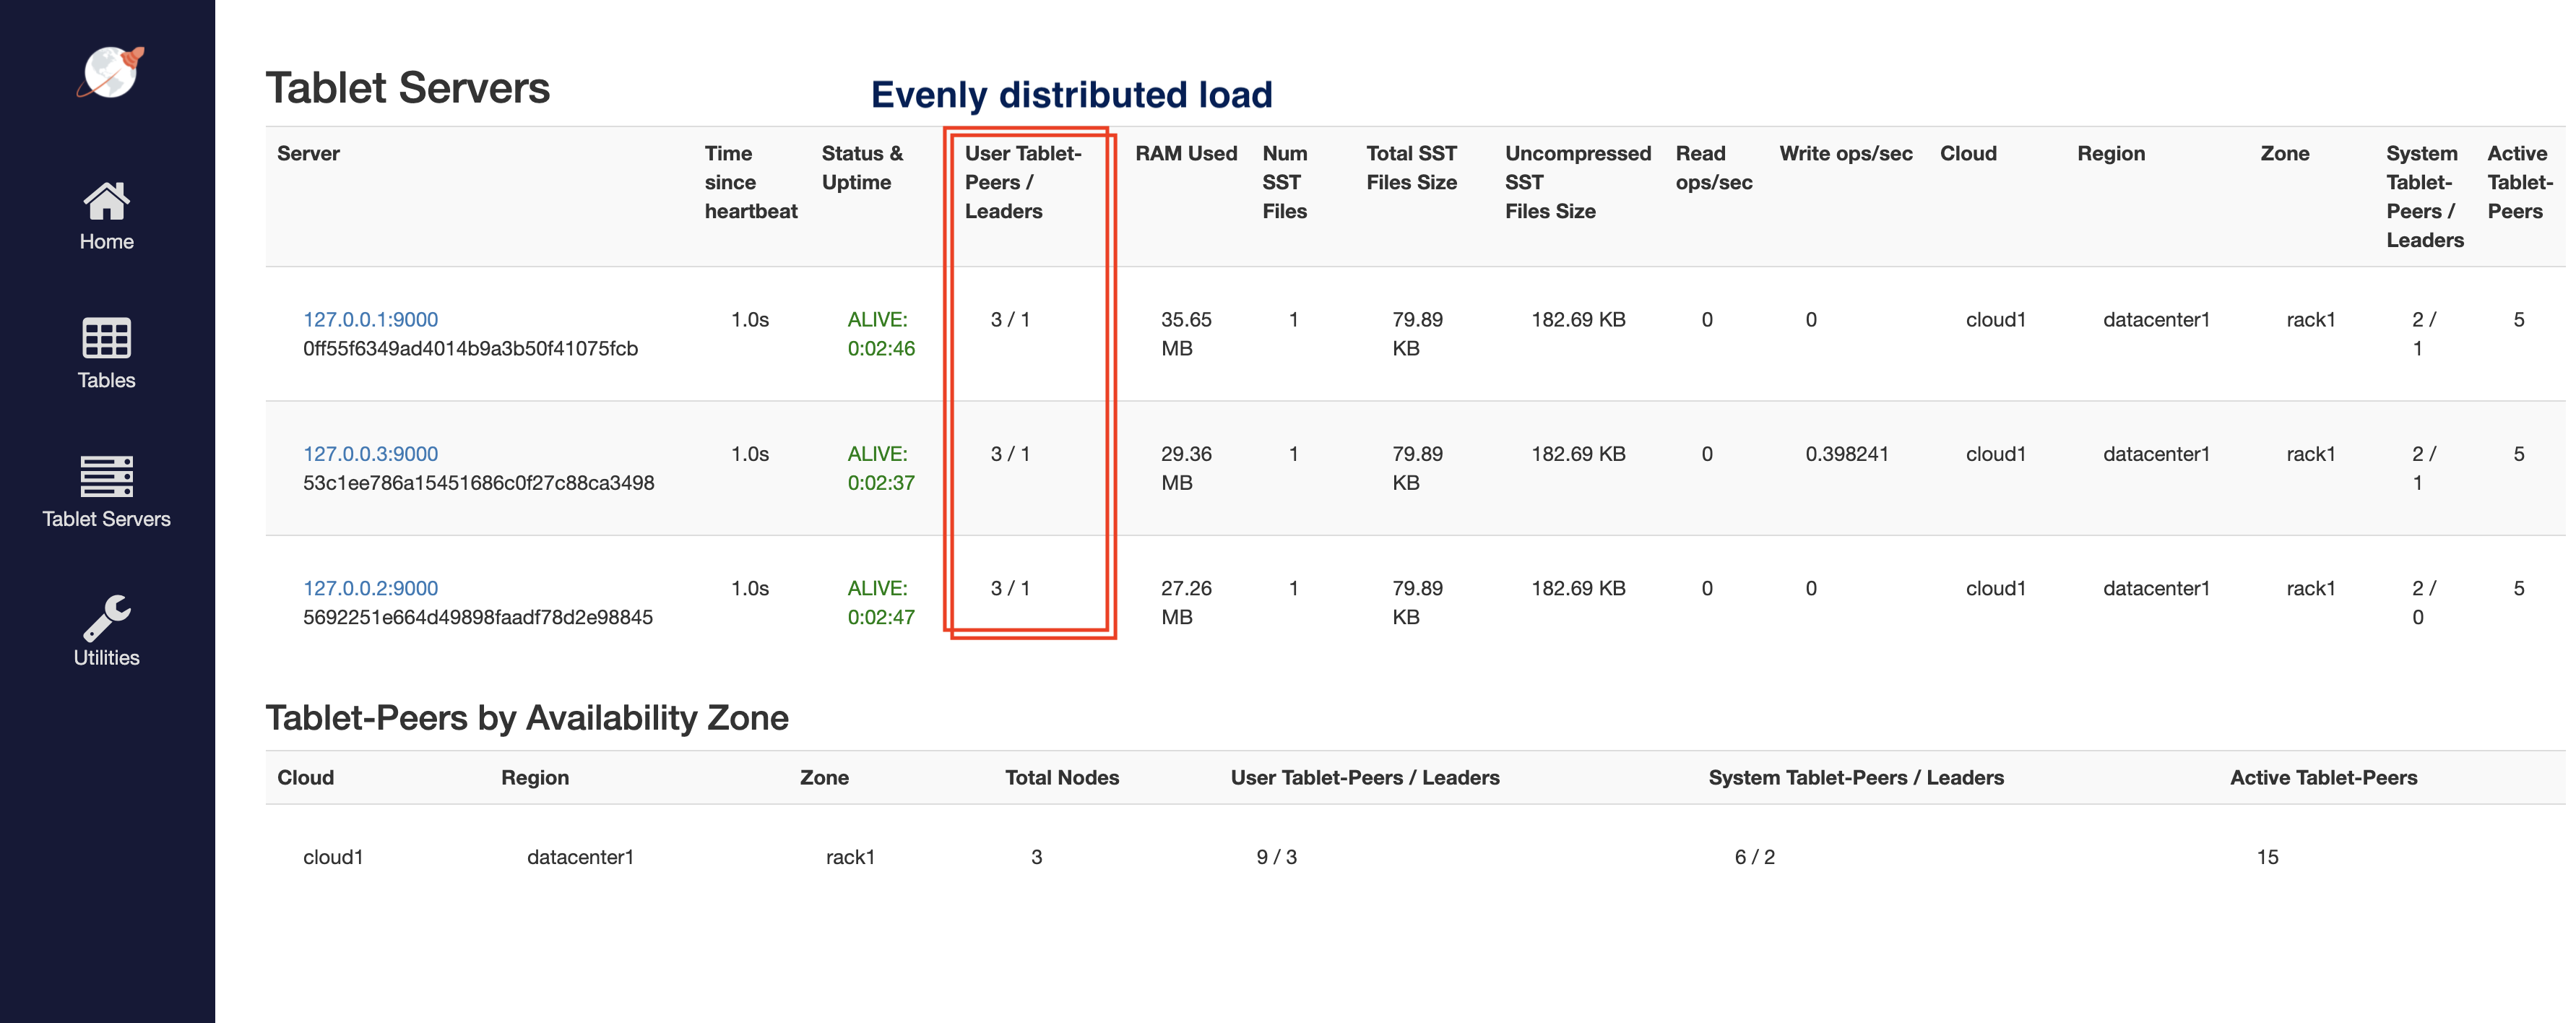Open the Utilities wrench icon
Screen dimensions: 2576x1023
[x=106, y=617]
